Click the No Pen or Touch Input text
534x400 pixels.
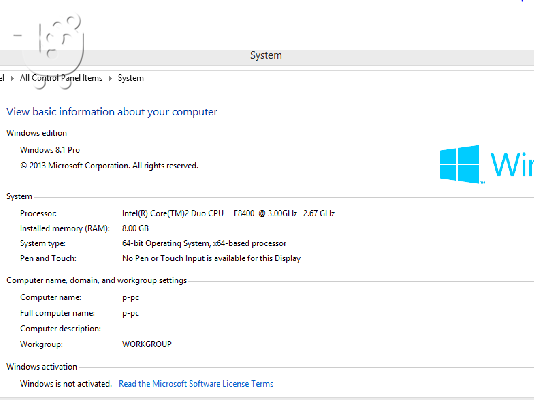point(211,258)
